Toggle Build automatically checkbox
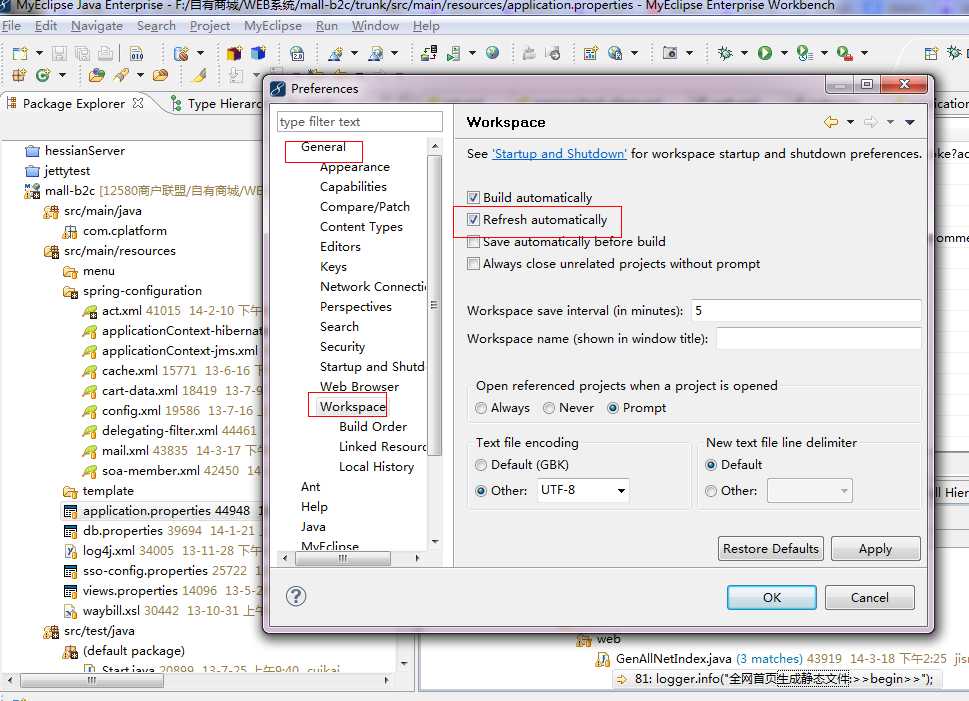 [x=473, y=197]
